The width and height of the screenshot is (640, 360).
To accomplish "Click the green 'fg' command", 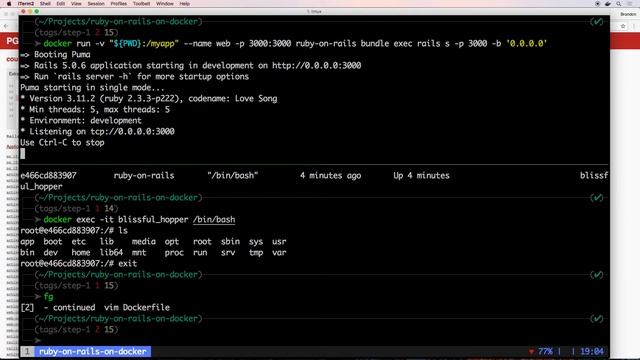I will point(49,297).
